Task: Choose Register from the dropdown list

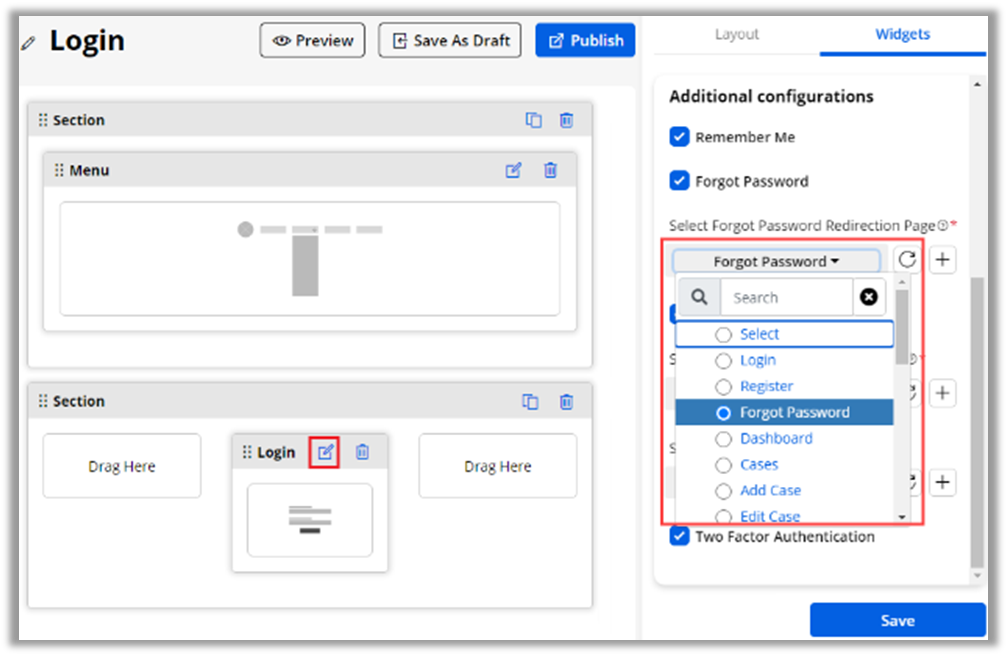Action: click(x=766, y=386)
